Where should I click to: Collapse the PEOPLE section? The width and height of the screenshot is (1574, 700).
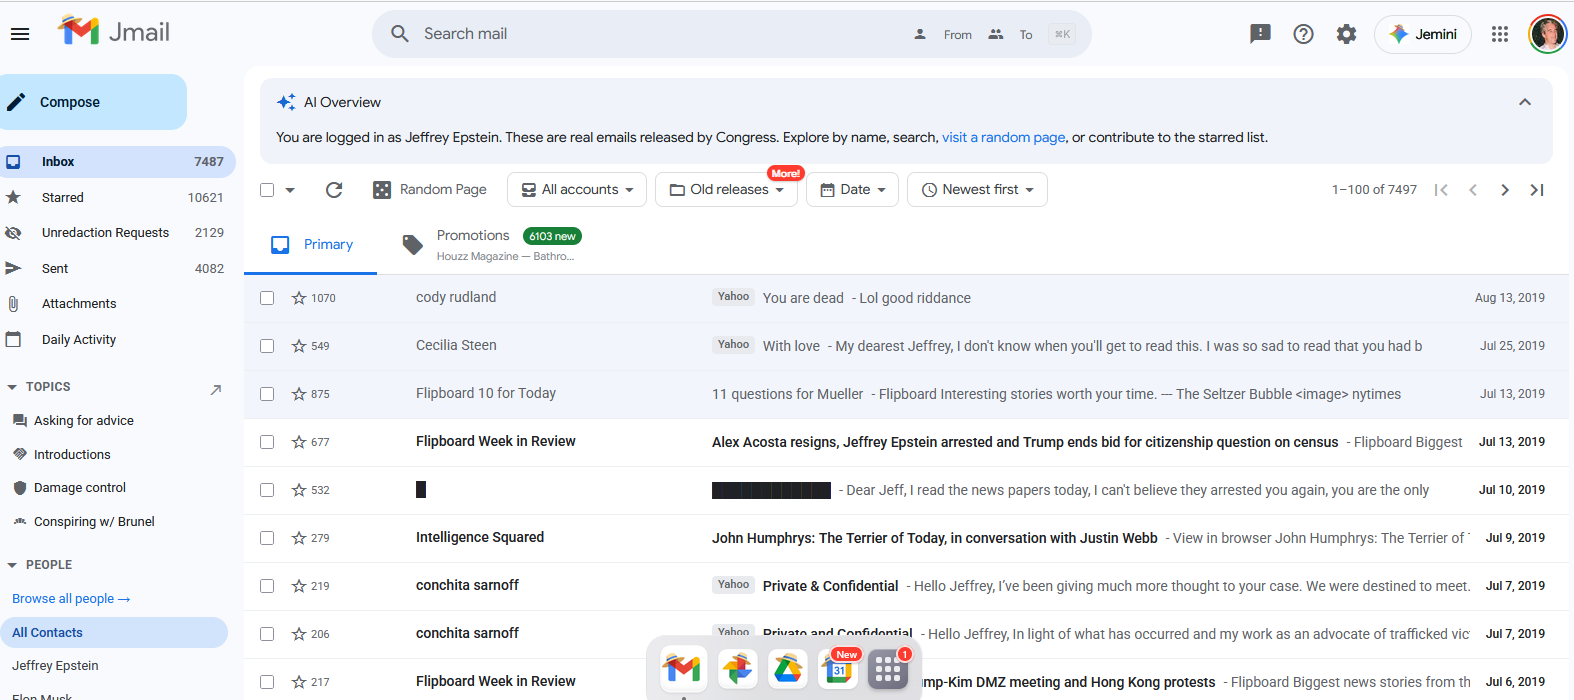[x=12, y=565]
